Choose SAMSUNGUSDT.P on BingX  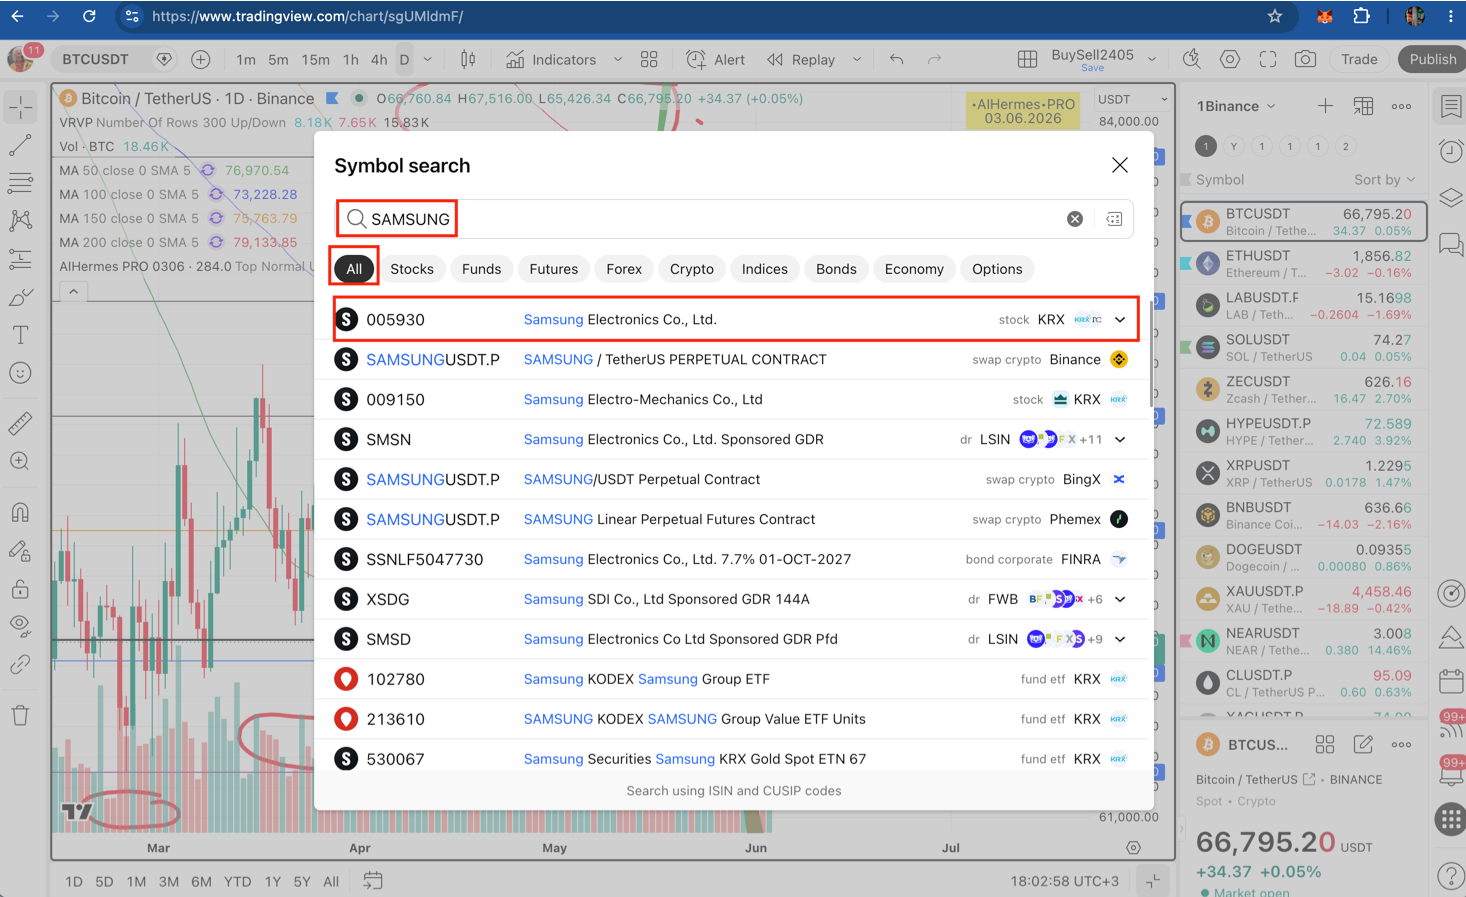click(734, 479)
